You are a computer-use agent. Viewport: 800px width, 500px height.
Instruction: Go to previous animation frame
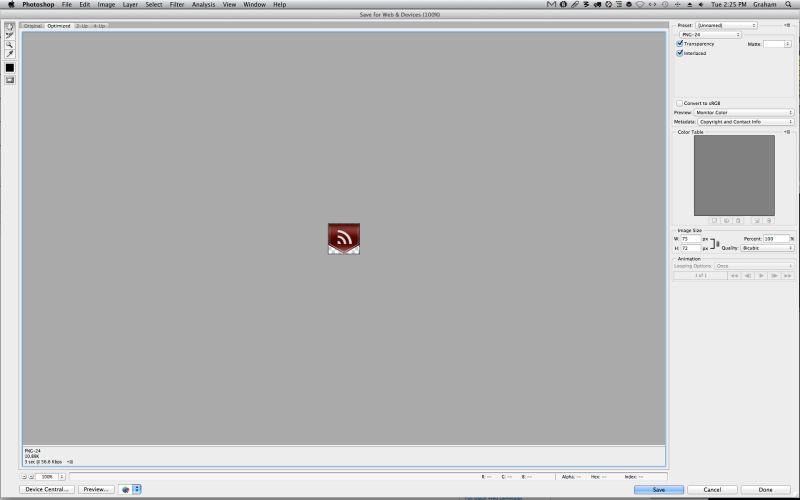747,276
